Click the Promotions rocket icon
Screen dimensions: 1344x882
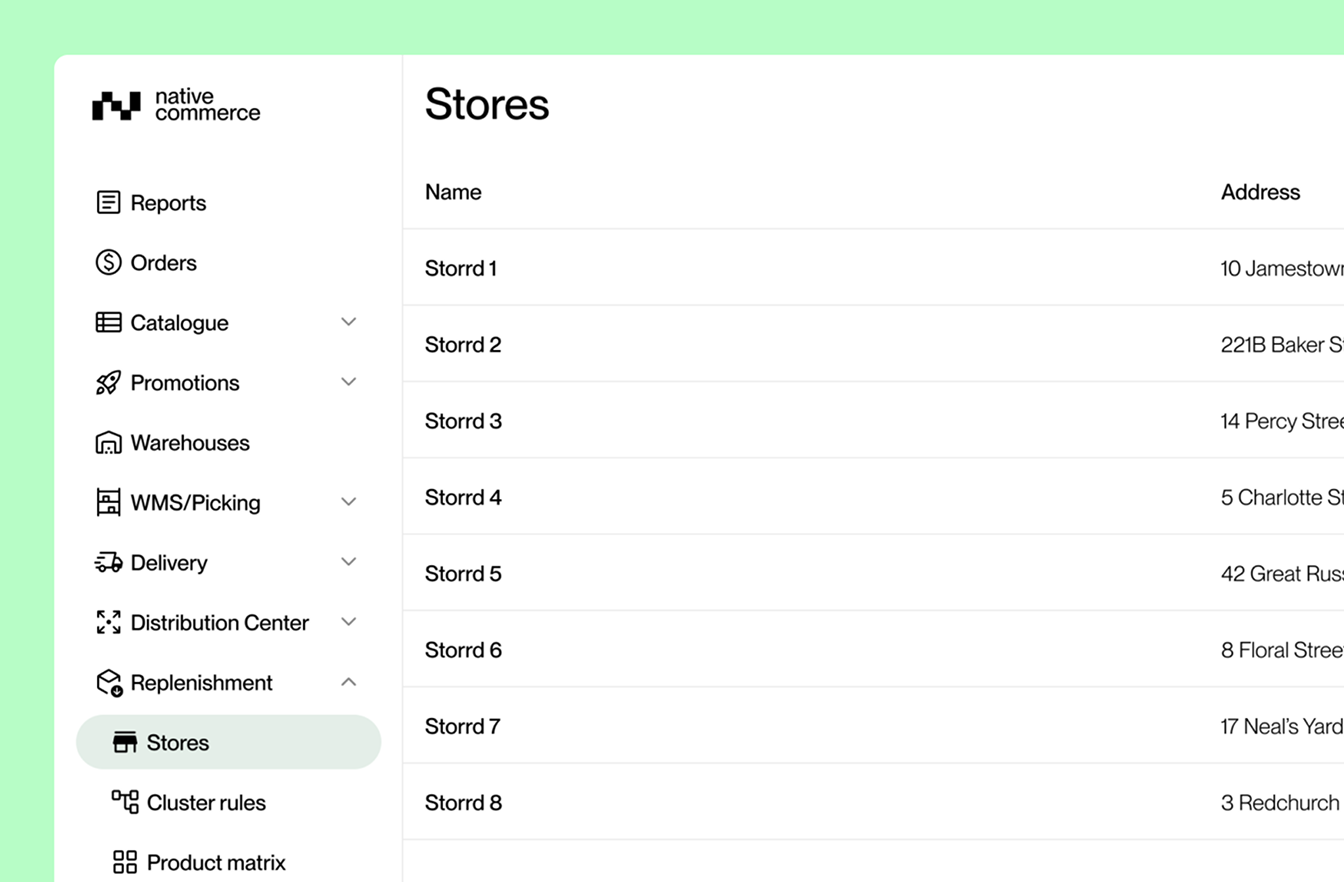point(108,383)
